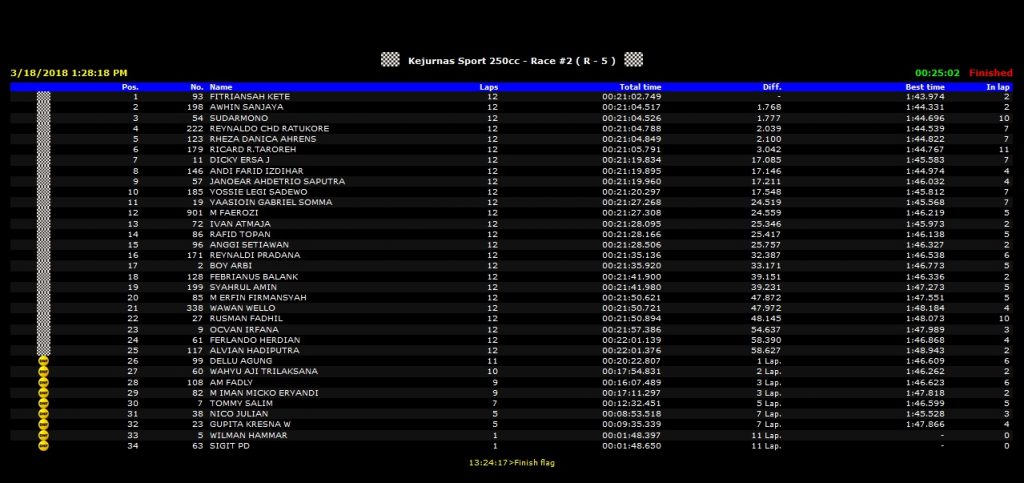Image resolution: width=1024 pixels, height=483 pixels.
Task: Click the checkered flag right of the race title
Action: click(x=633, y=59)
